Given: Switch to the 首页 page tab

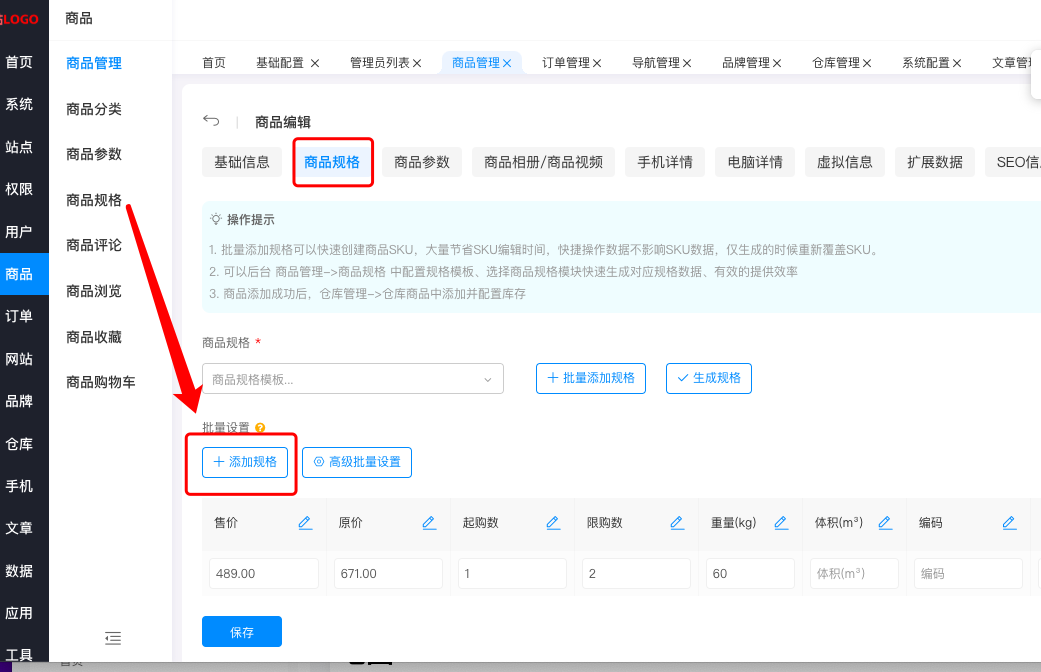Looking at the screenshot, I should point(214,62).
